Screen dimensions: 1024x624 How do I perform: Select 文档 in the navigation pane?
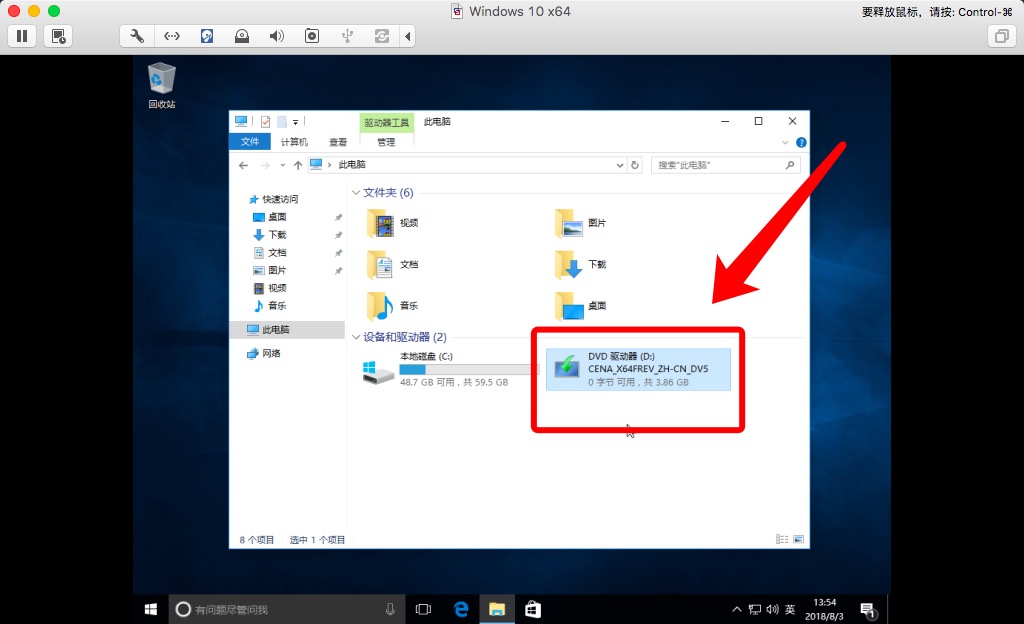pyautogui.click(x=277, y=252)
